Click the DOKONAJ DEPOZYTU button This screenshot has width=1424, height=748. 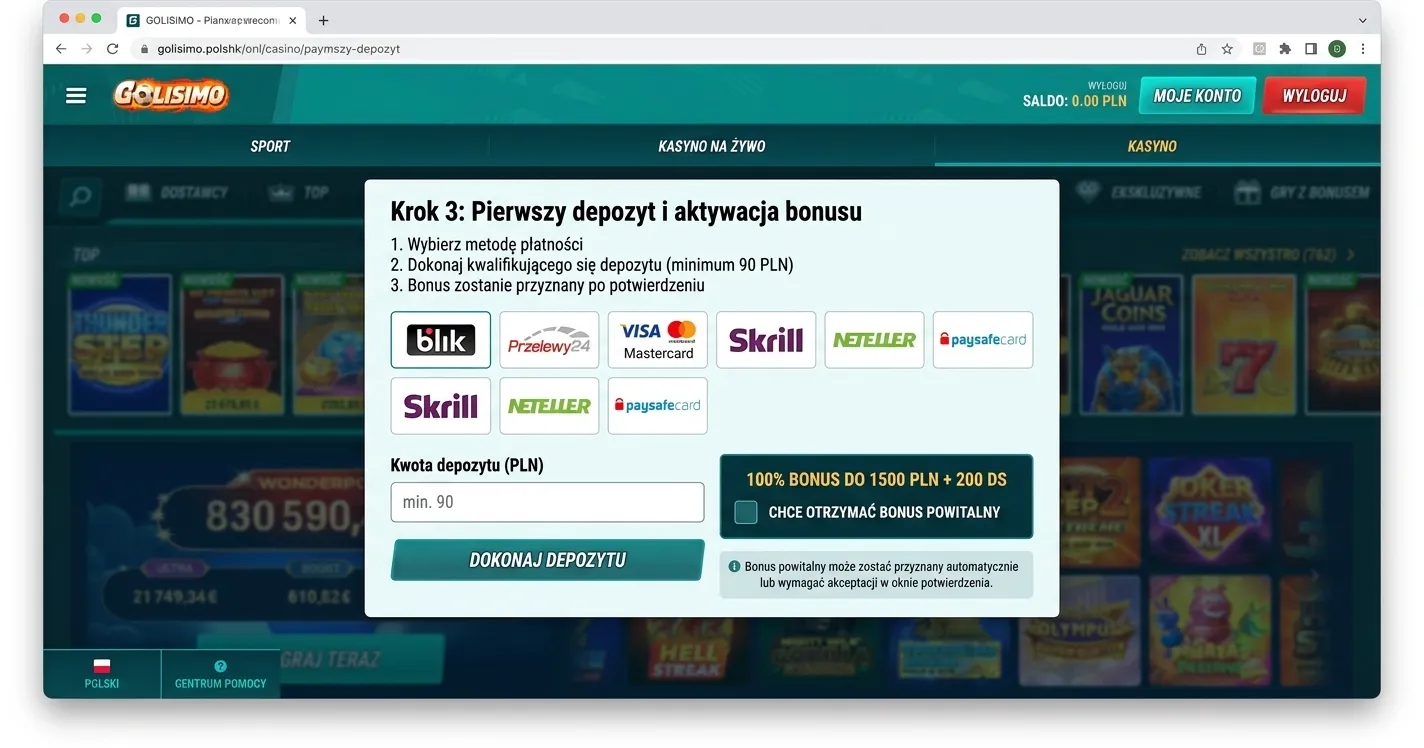[x=547, y=560]
